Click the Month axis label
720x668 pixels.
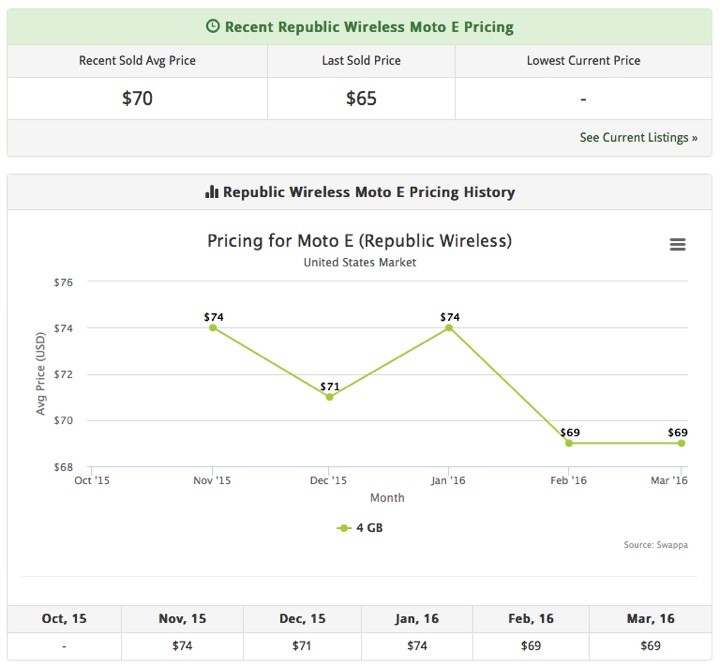pos(387,498)
